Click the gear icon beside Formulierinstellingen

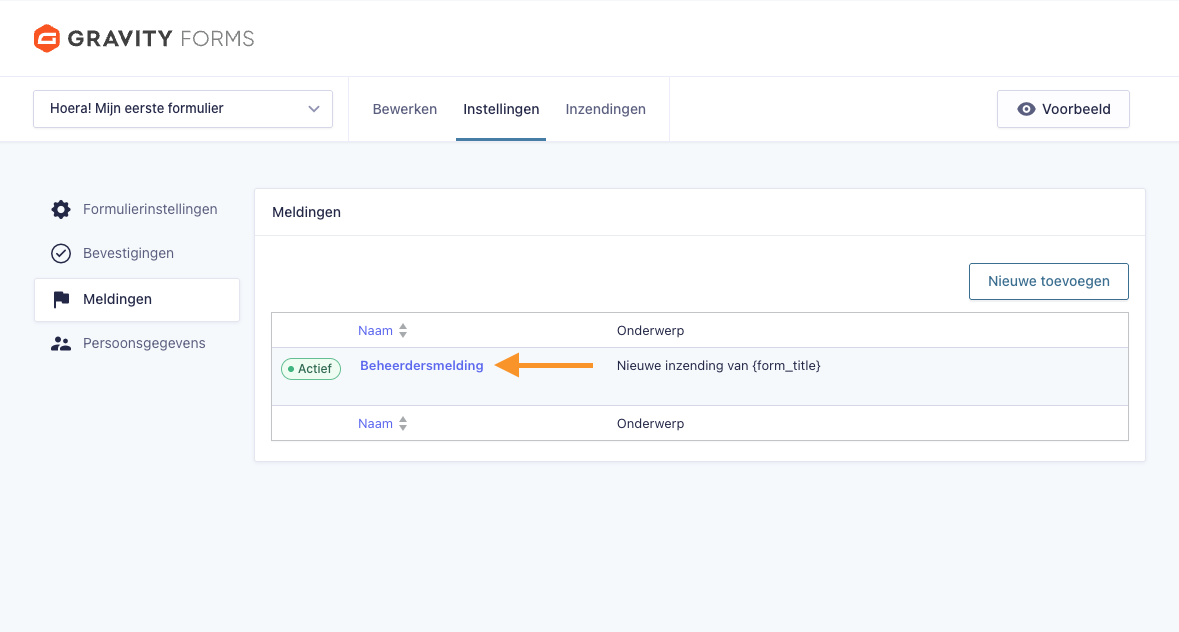coord(61,209)
